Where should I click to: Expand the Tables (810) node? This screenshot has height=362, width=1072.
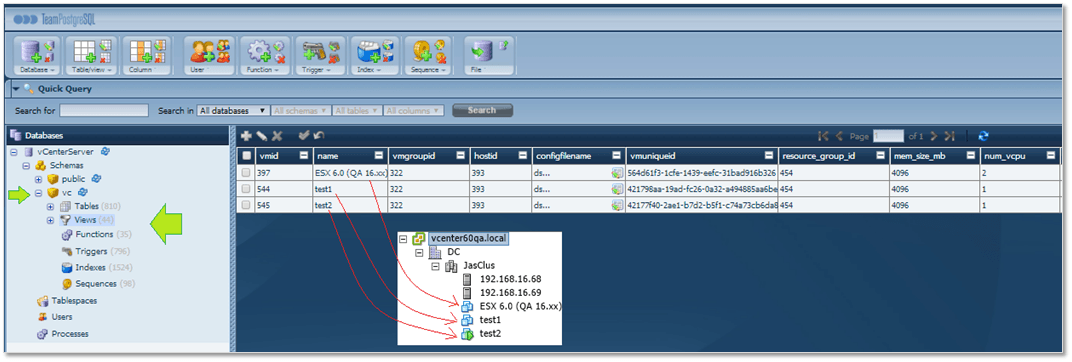[51, 206]
